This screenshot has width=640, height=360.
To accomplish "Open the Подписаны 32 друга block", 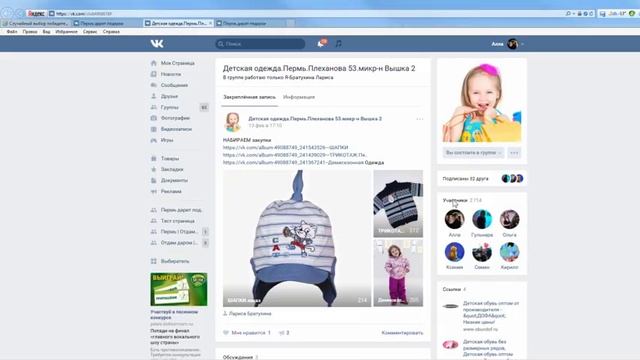I will 482,178.
